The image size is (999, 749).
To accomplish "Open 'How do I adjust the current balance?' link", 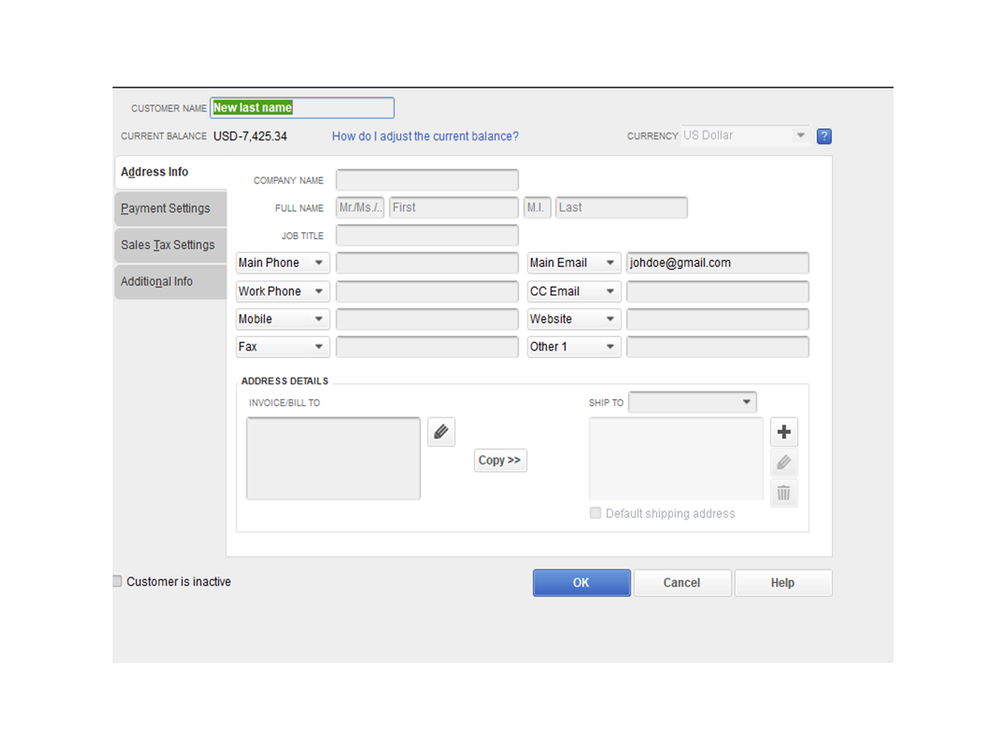I will tap(425, 136).
